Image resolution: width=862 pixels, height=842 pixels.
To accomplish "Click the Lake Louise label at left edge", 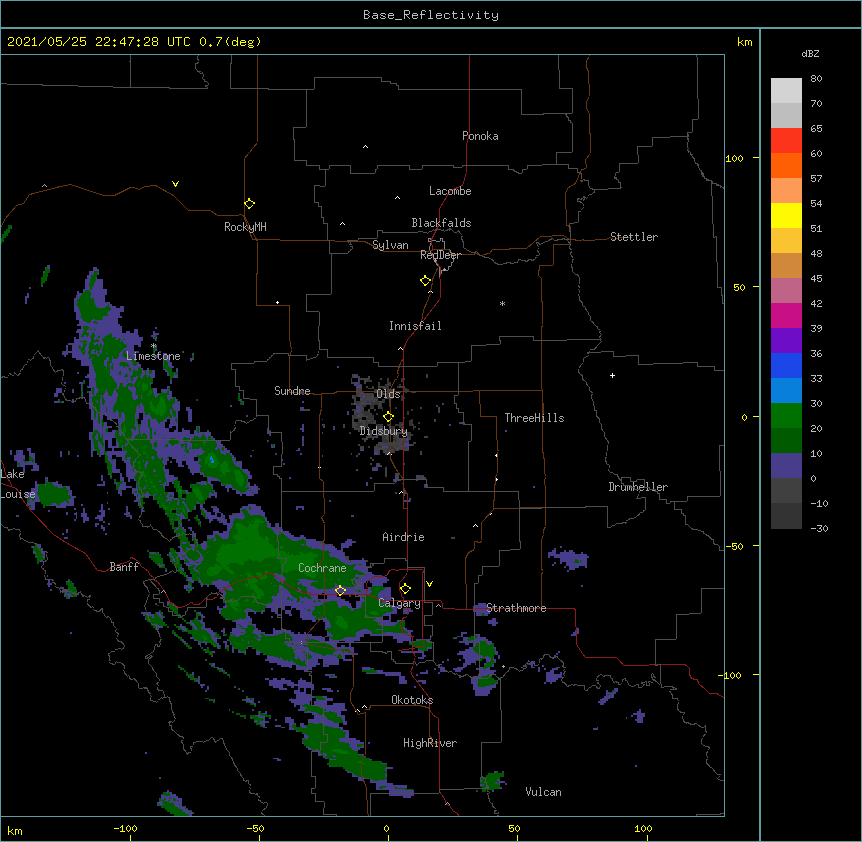I will click(x=17, y=484).
